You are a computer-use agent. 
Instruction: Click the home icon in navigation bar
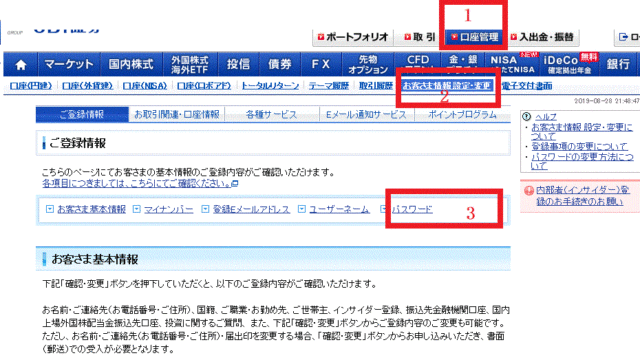[x=21, y=64]
